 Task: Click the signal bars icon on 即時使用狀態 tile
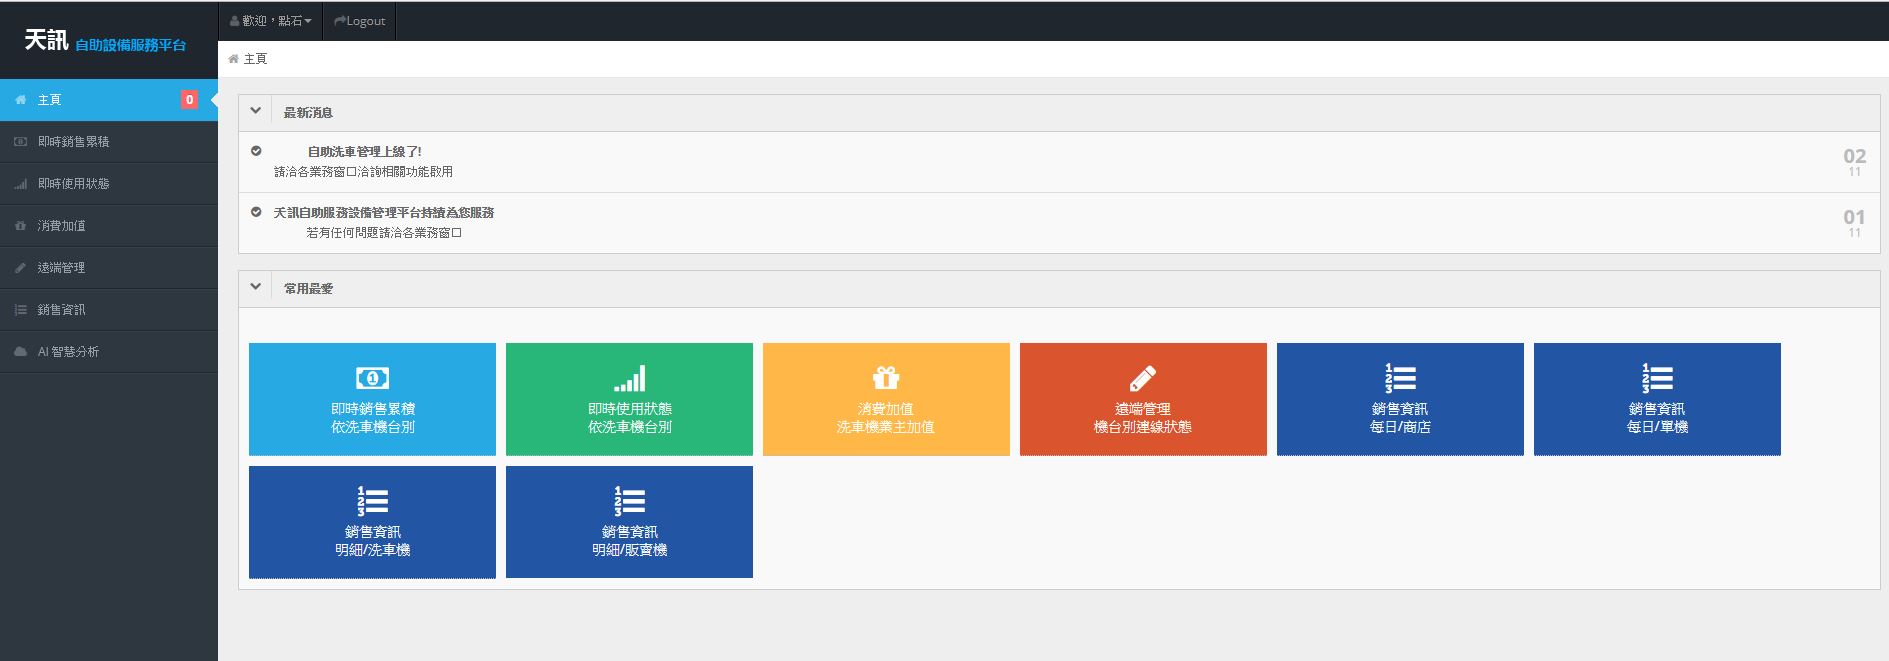click(x=629, y=378)
